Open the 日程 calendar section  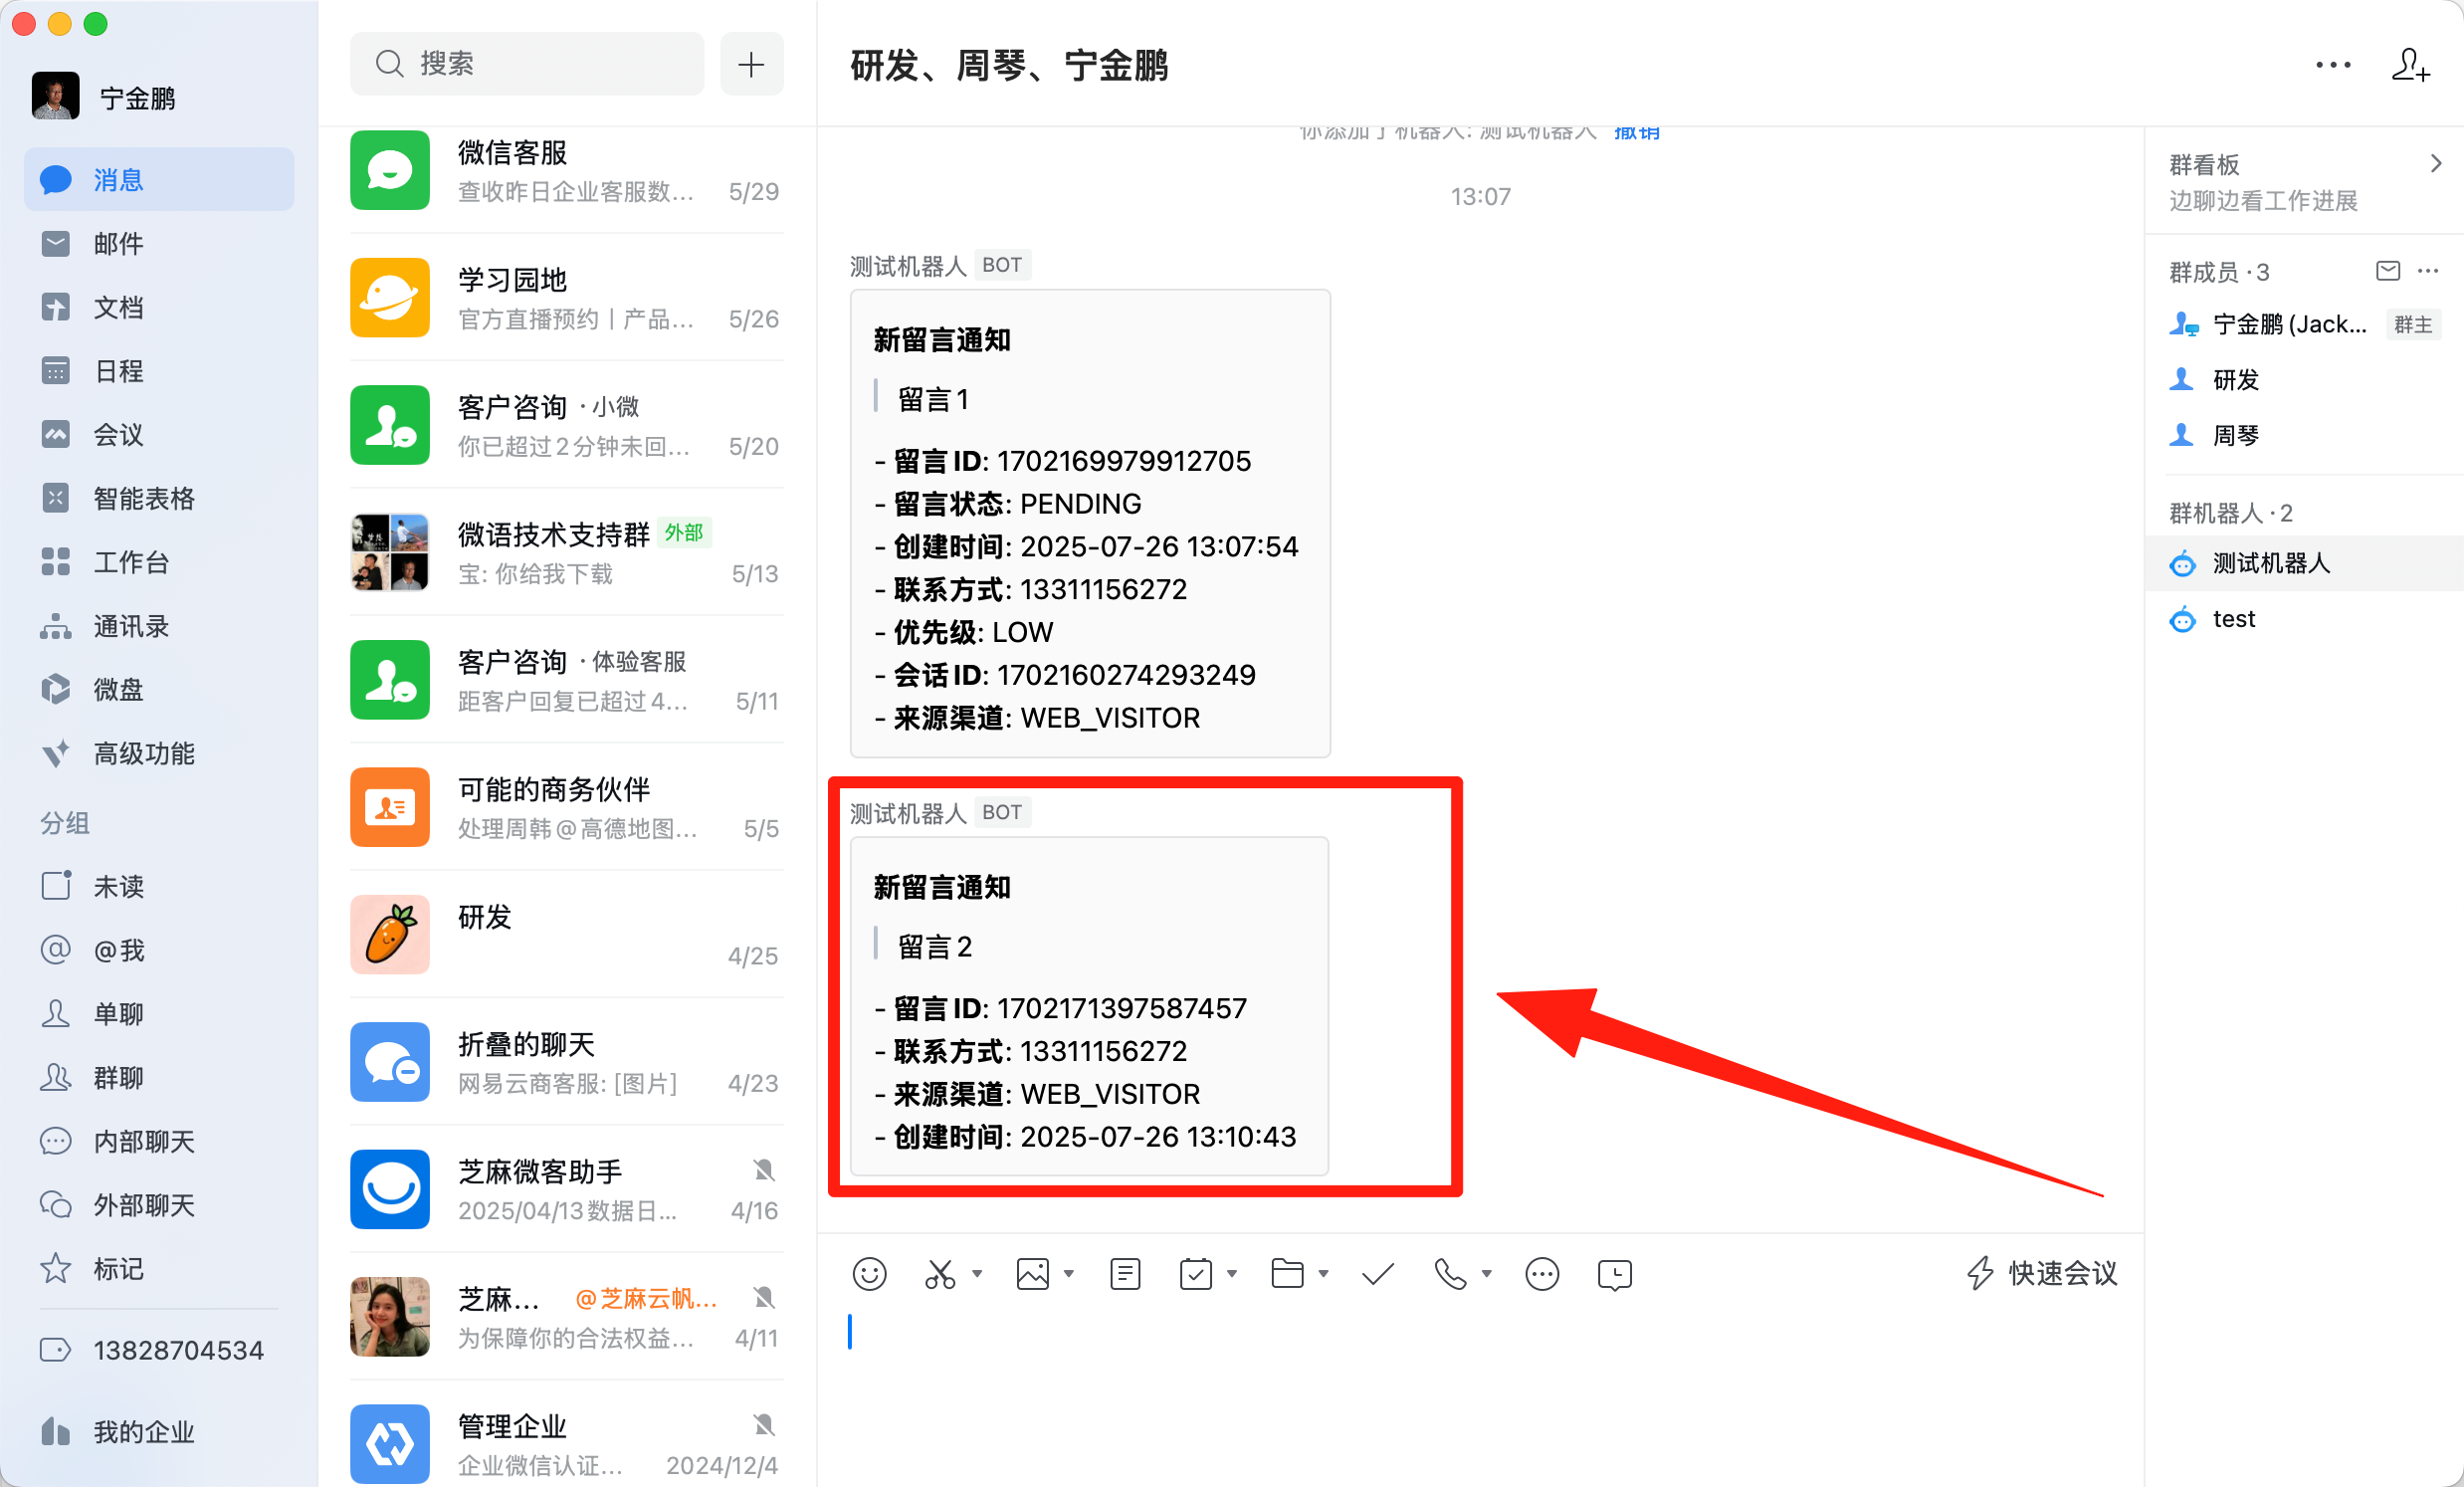tap(159, 371)
